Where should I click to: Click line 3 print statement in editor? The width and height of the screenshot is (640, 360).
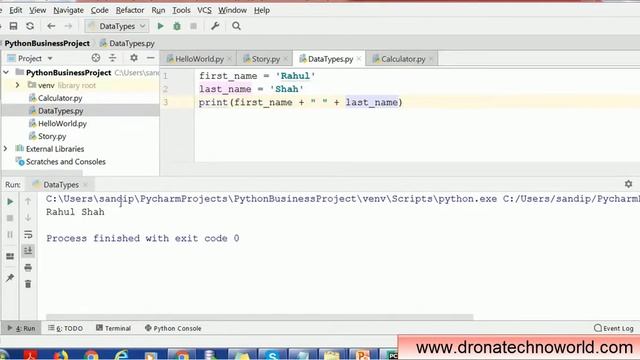pos(300,102)
